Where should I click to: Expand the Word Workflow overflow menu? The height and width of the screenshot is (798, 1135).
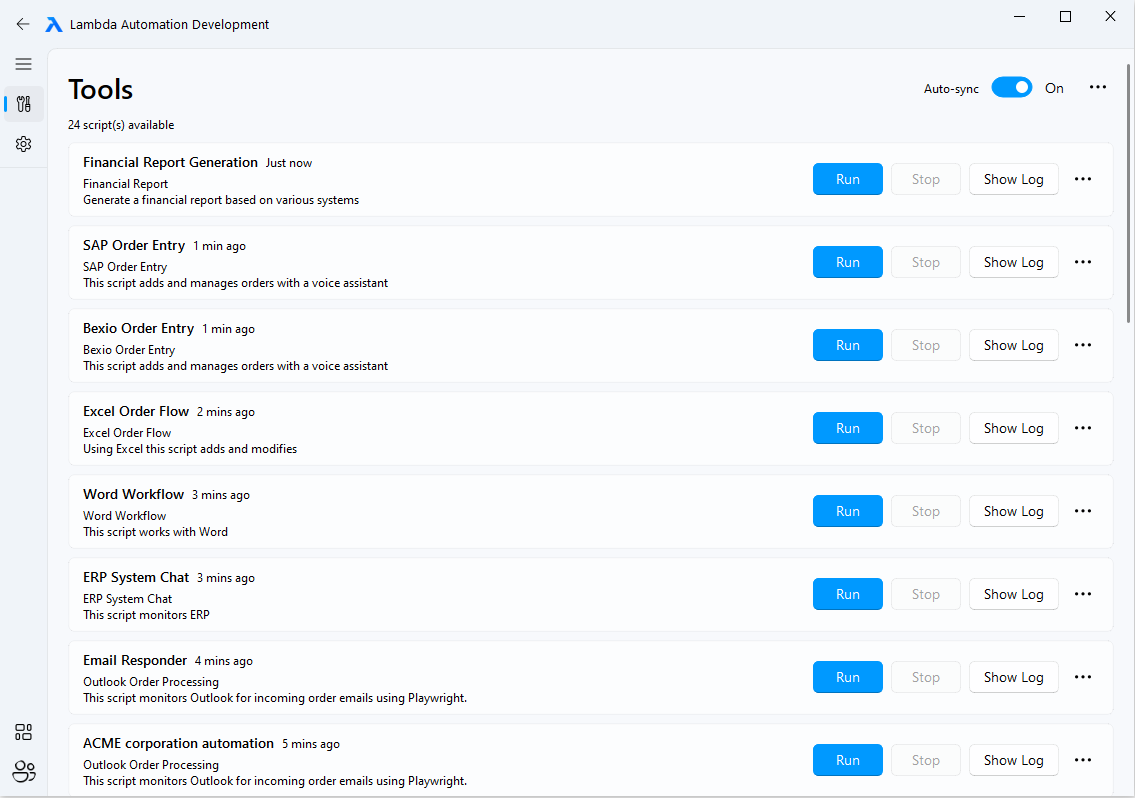1082,510
